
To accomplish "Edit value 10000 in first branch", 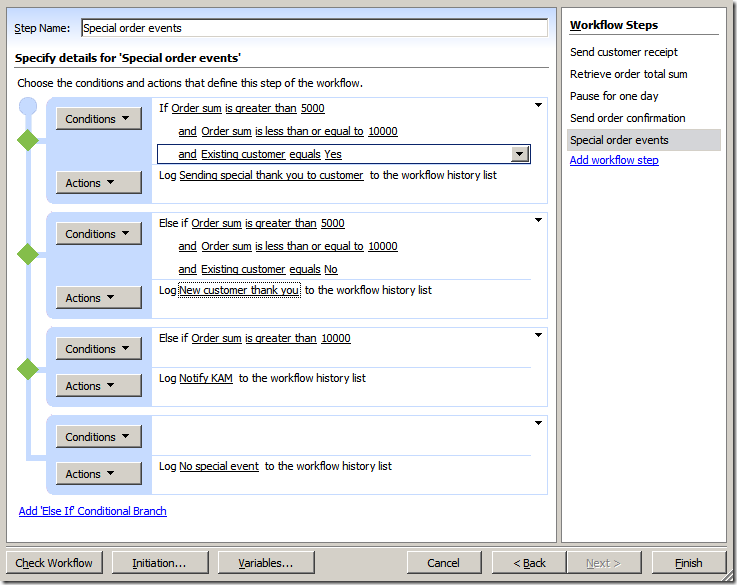I will click(x=383, y=131).
